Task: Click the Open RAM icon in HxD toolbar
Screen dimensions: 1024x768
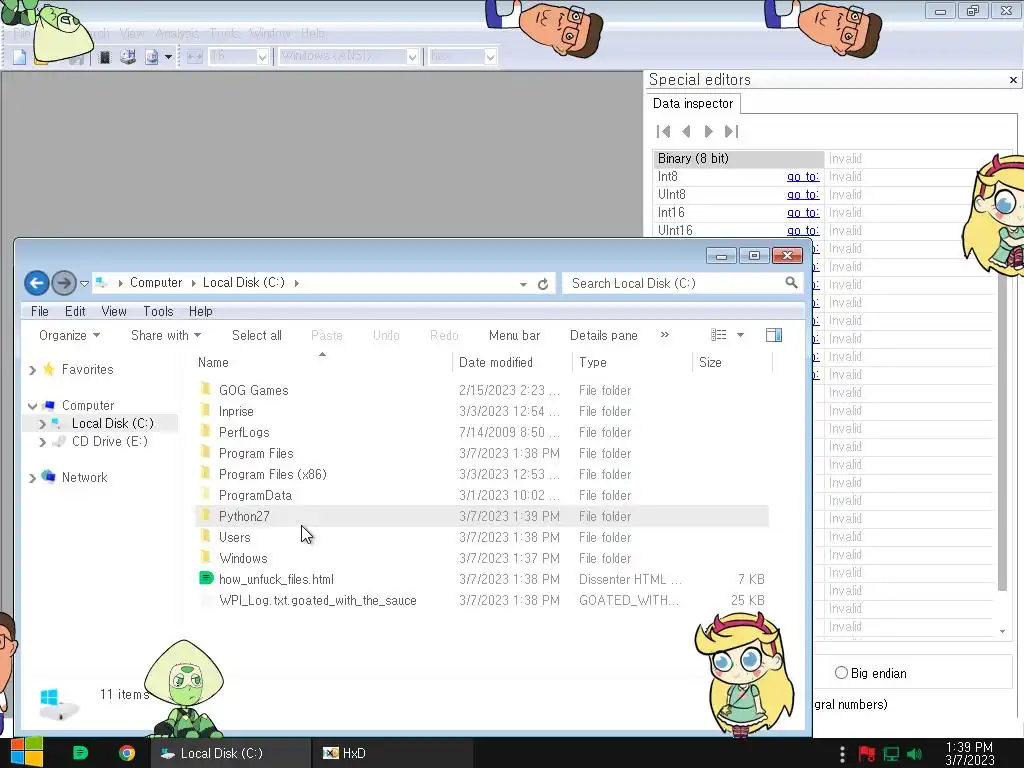Action: point(104,57)
